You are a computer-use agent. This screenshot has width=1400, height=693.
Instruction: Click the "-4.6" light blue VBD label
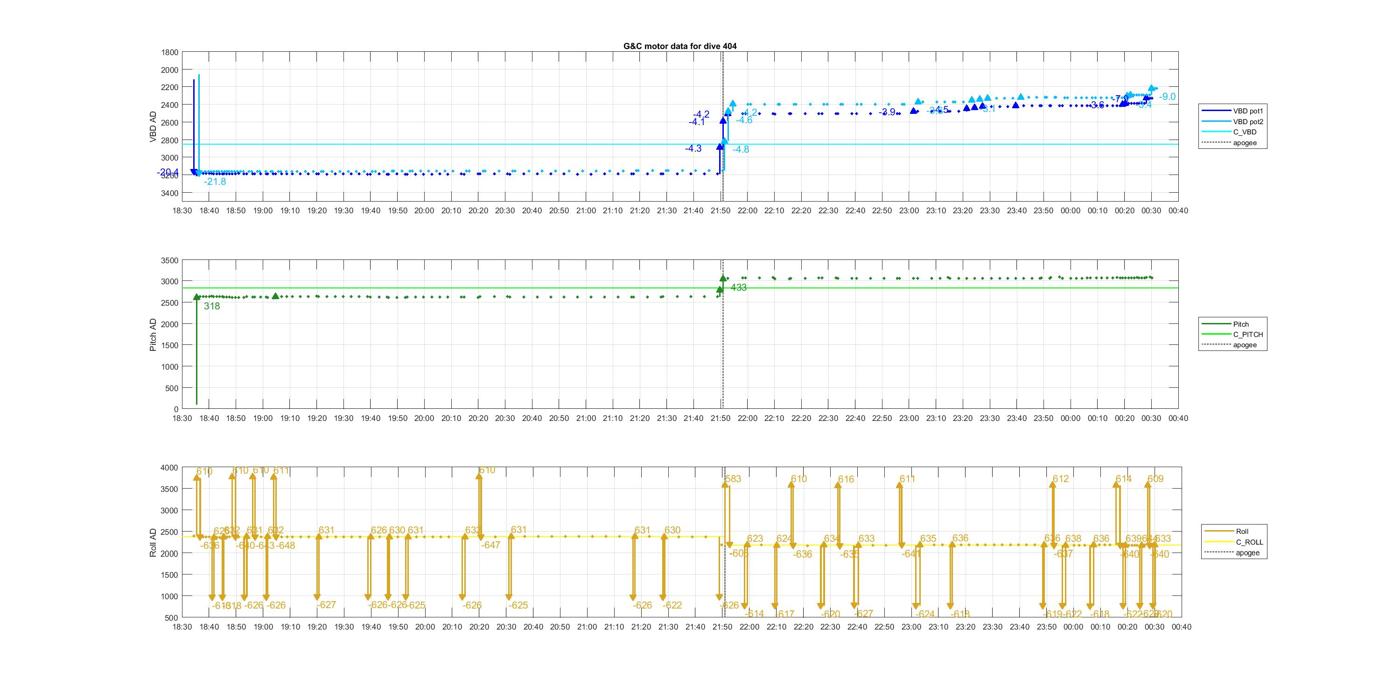click(x=745, y=120)
